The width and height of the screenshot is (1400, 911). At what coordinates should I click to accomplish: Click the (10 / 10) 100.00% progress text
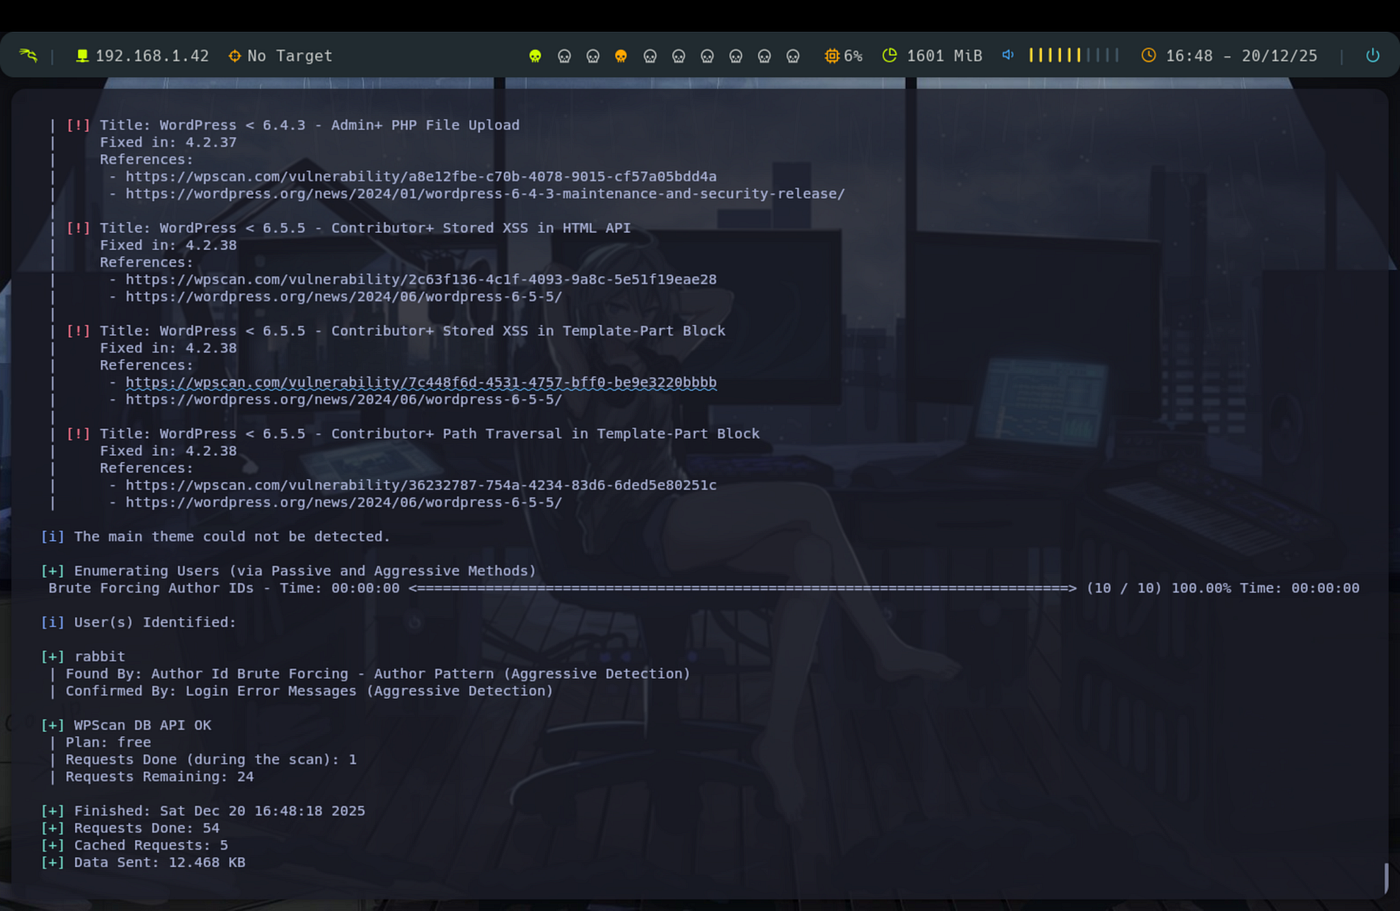tap(1159, 589)
